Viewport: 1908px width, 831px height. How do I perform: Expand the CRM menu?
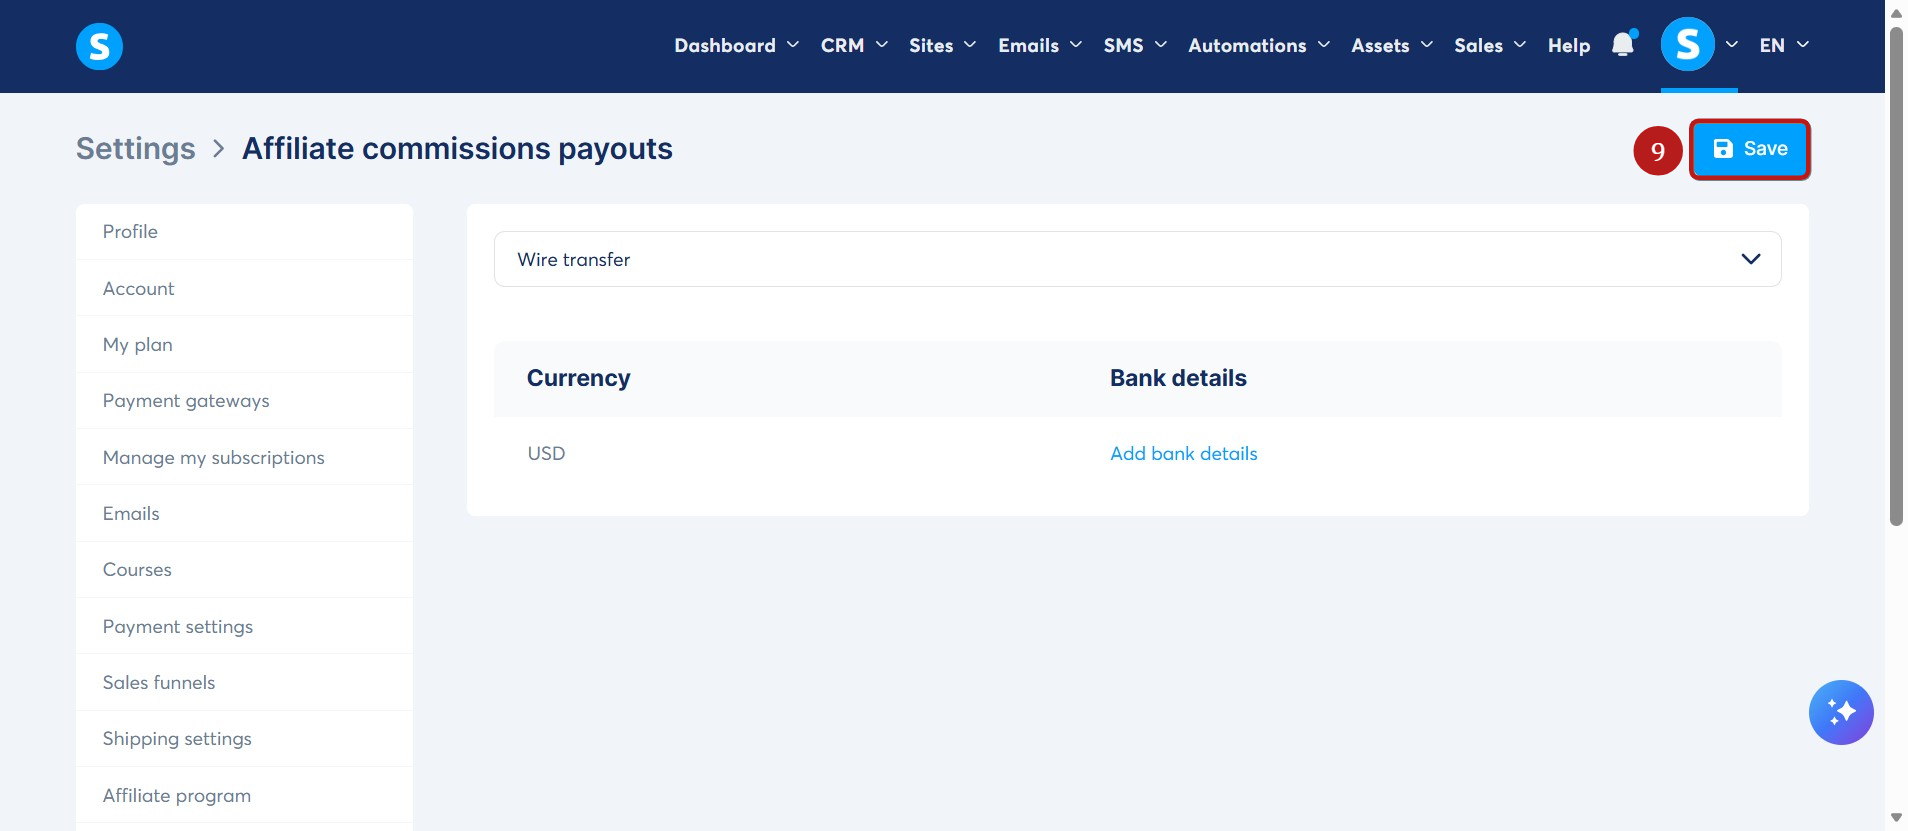854,45
